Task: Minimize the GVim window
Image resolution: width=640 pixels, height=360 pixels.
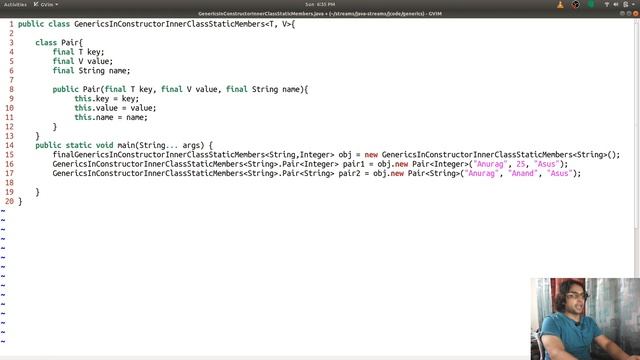Action: (x=622, y=13)
